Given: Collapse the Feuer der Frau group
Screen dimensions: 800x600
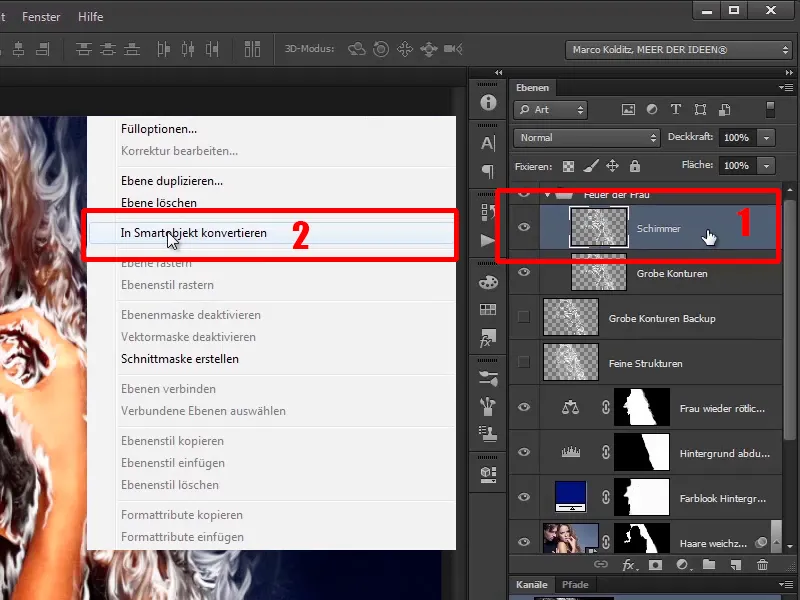Looking at the screenshot, I should point(547,194).
